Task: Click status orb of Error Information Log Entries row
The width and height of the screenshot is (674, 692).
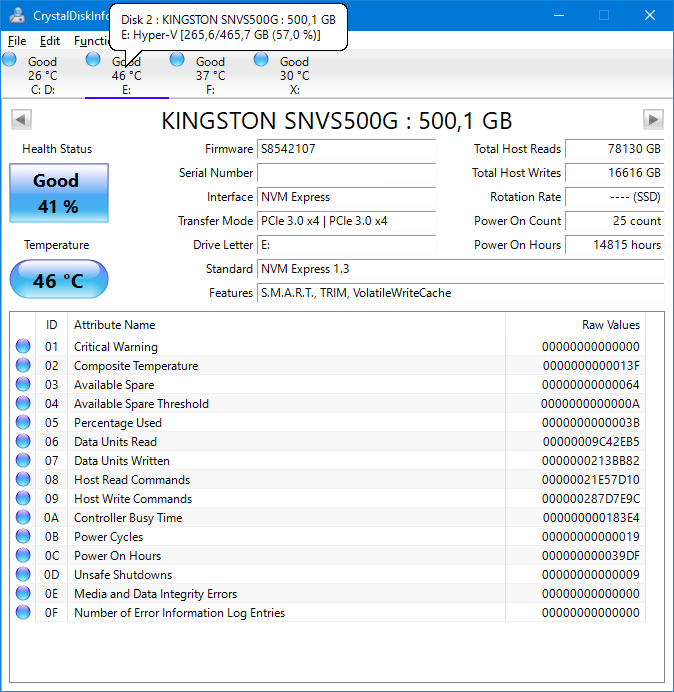Action: tap(23, 612)
